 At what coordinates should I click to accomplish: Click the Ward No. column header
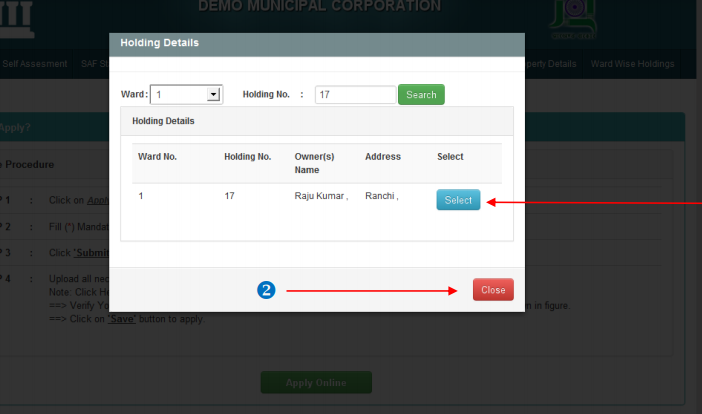(157, 157)
